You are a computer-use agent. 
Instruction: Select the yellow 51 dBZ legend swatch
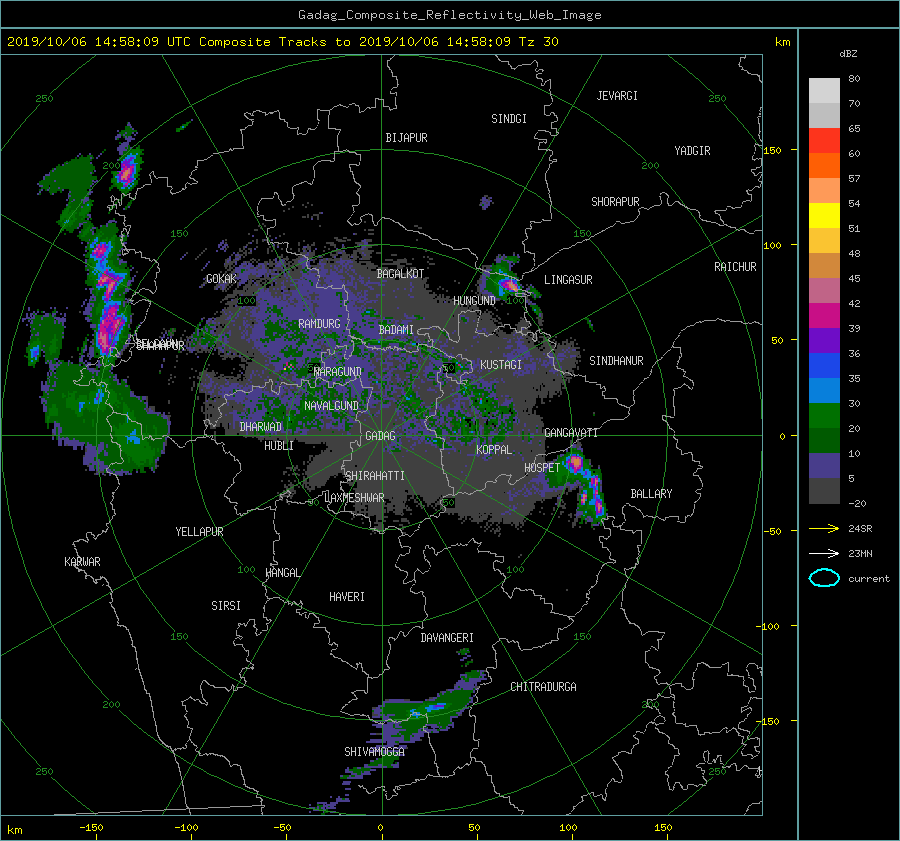tap(824, 216)
